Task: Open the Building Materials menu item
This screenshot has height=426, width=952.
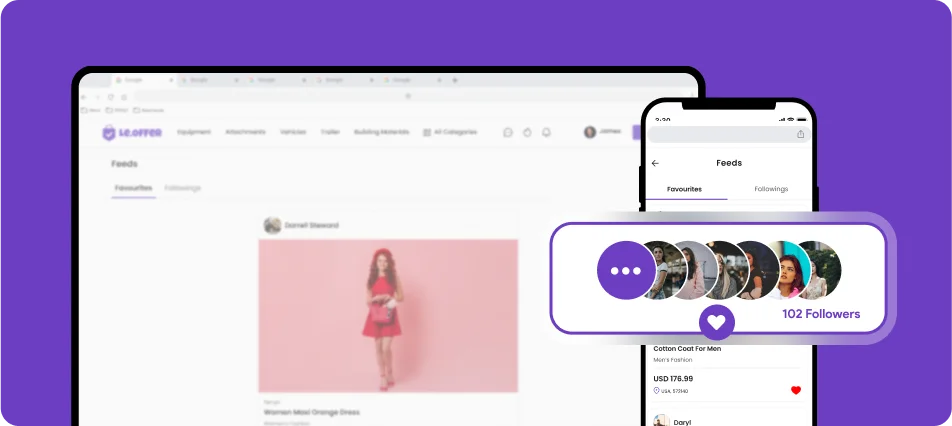Action: coord(382,132)
